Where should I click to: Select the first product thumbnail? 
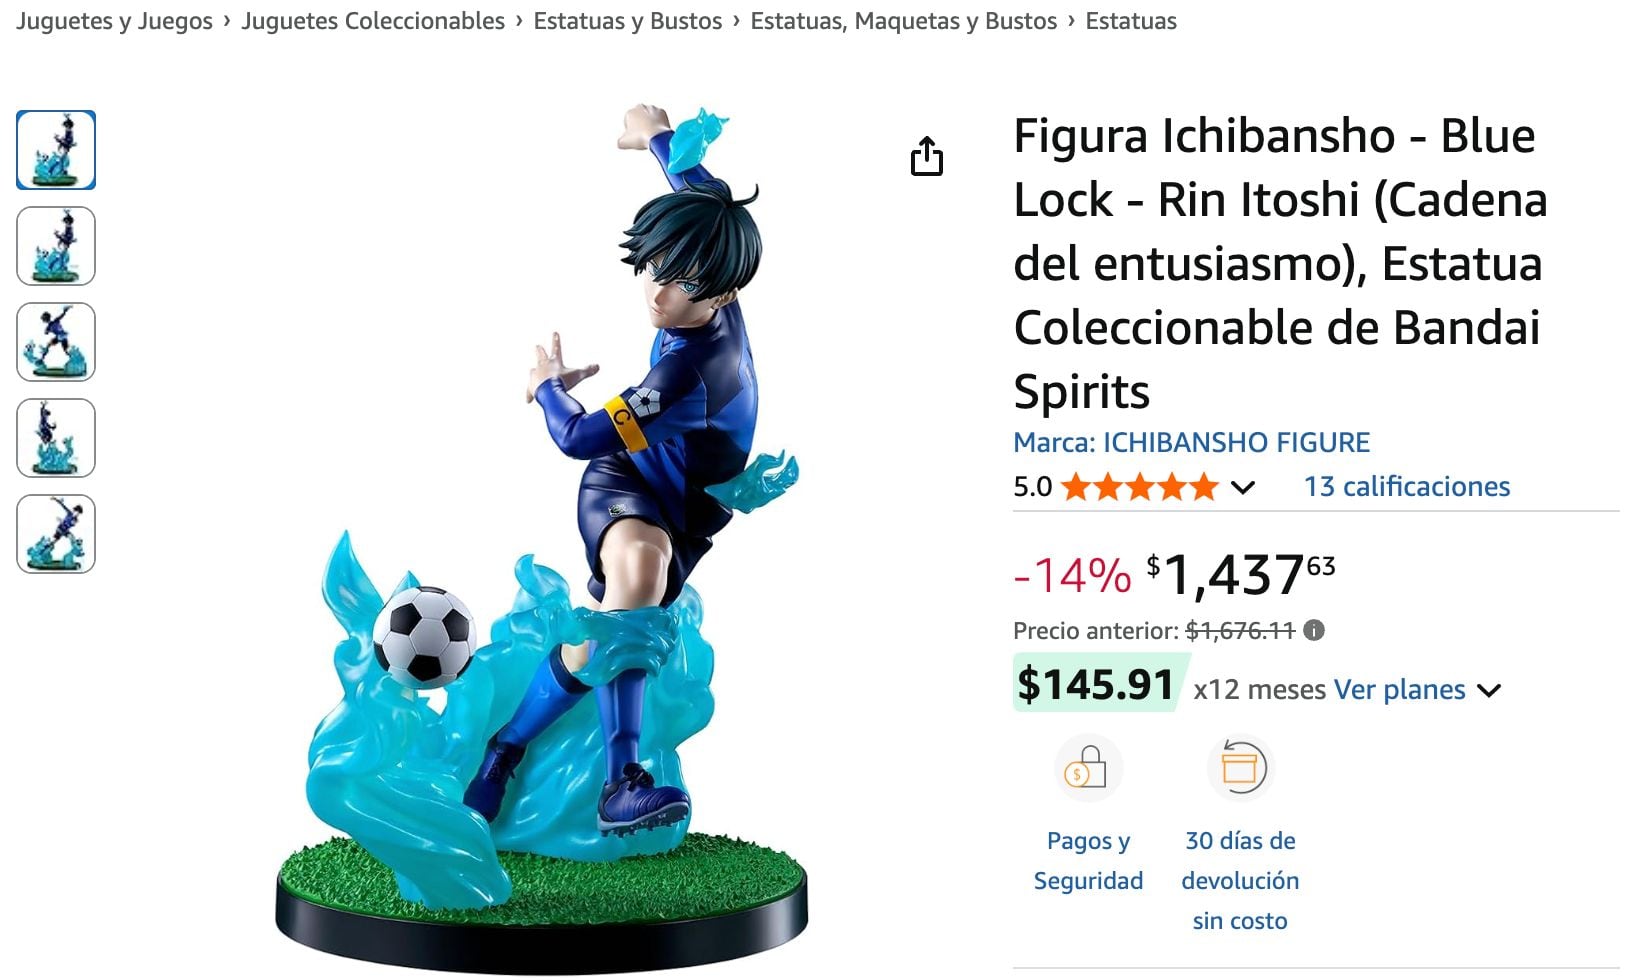[56, 150]
